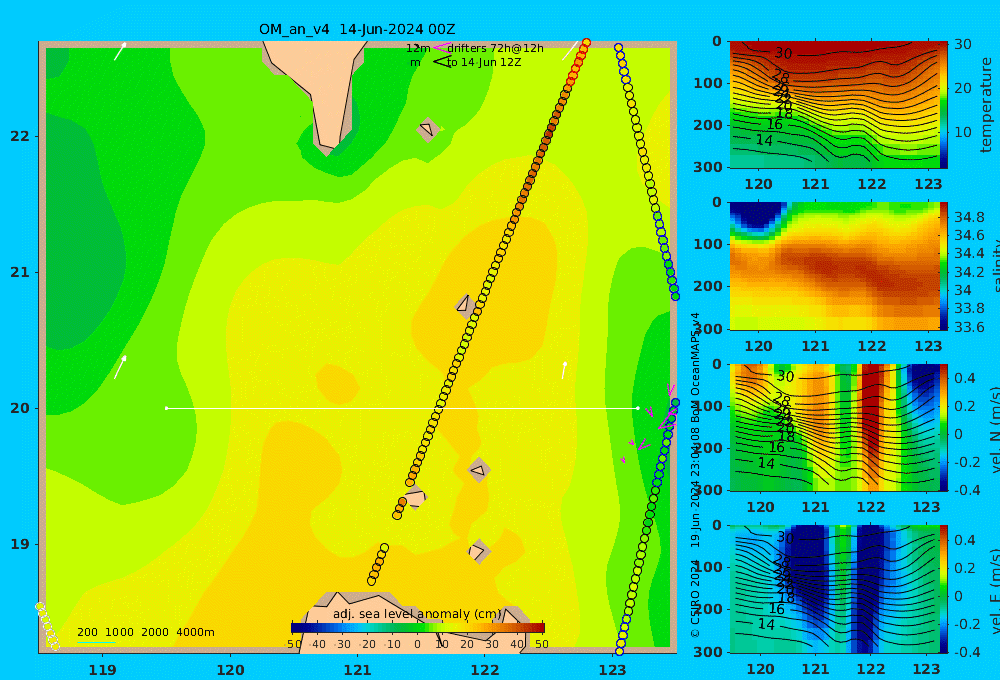Screen dimensions: 1000x680
Task: Click the white current arrow near 20.3N 122.6E
Action: pyautogui.click(x=564, y=370)
